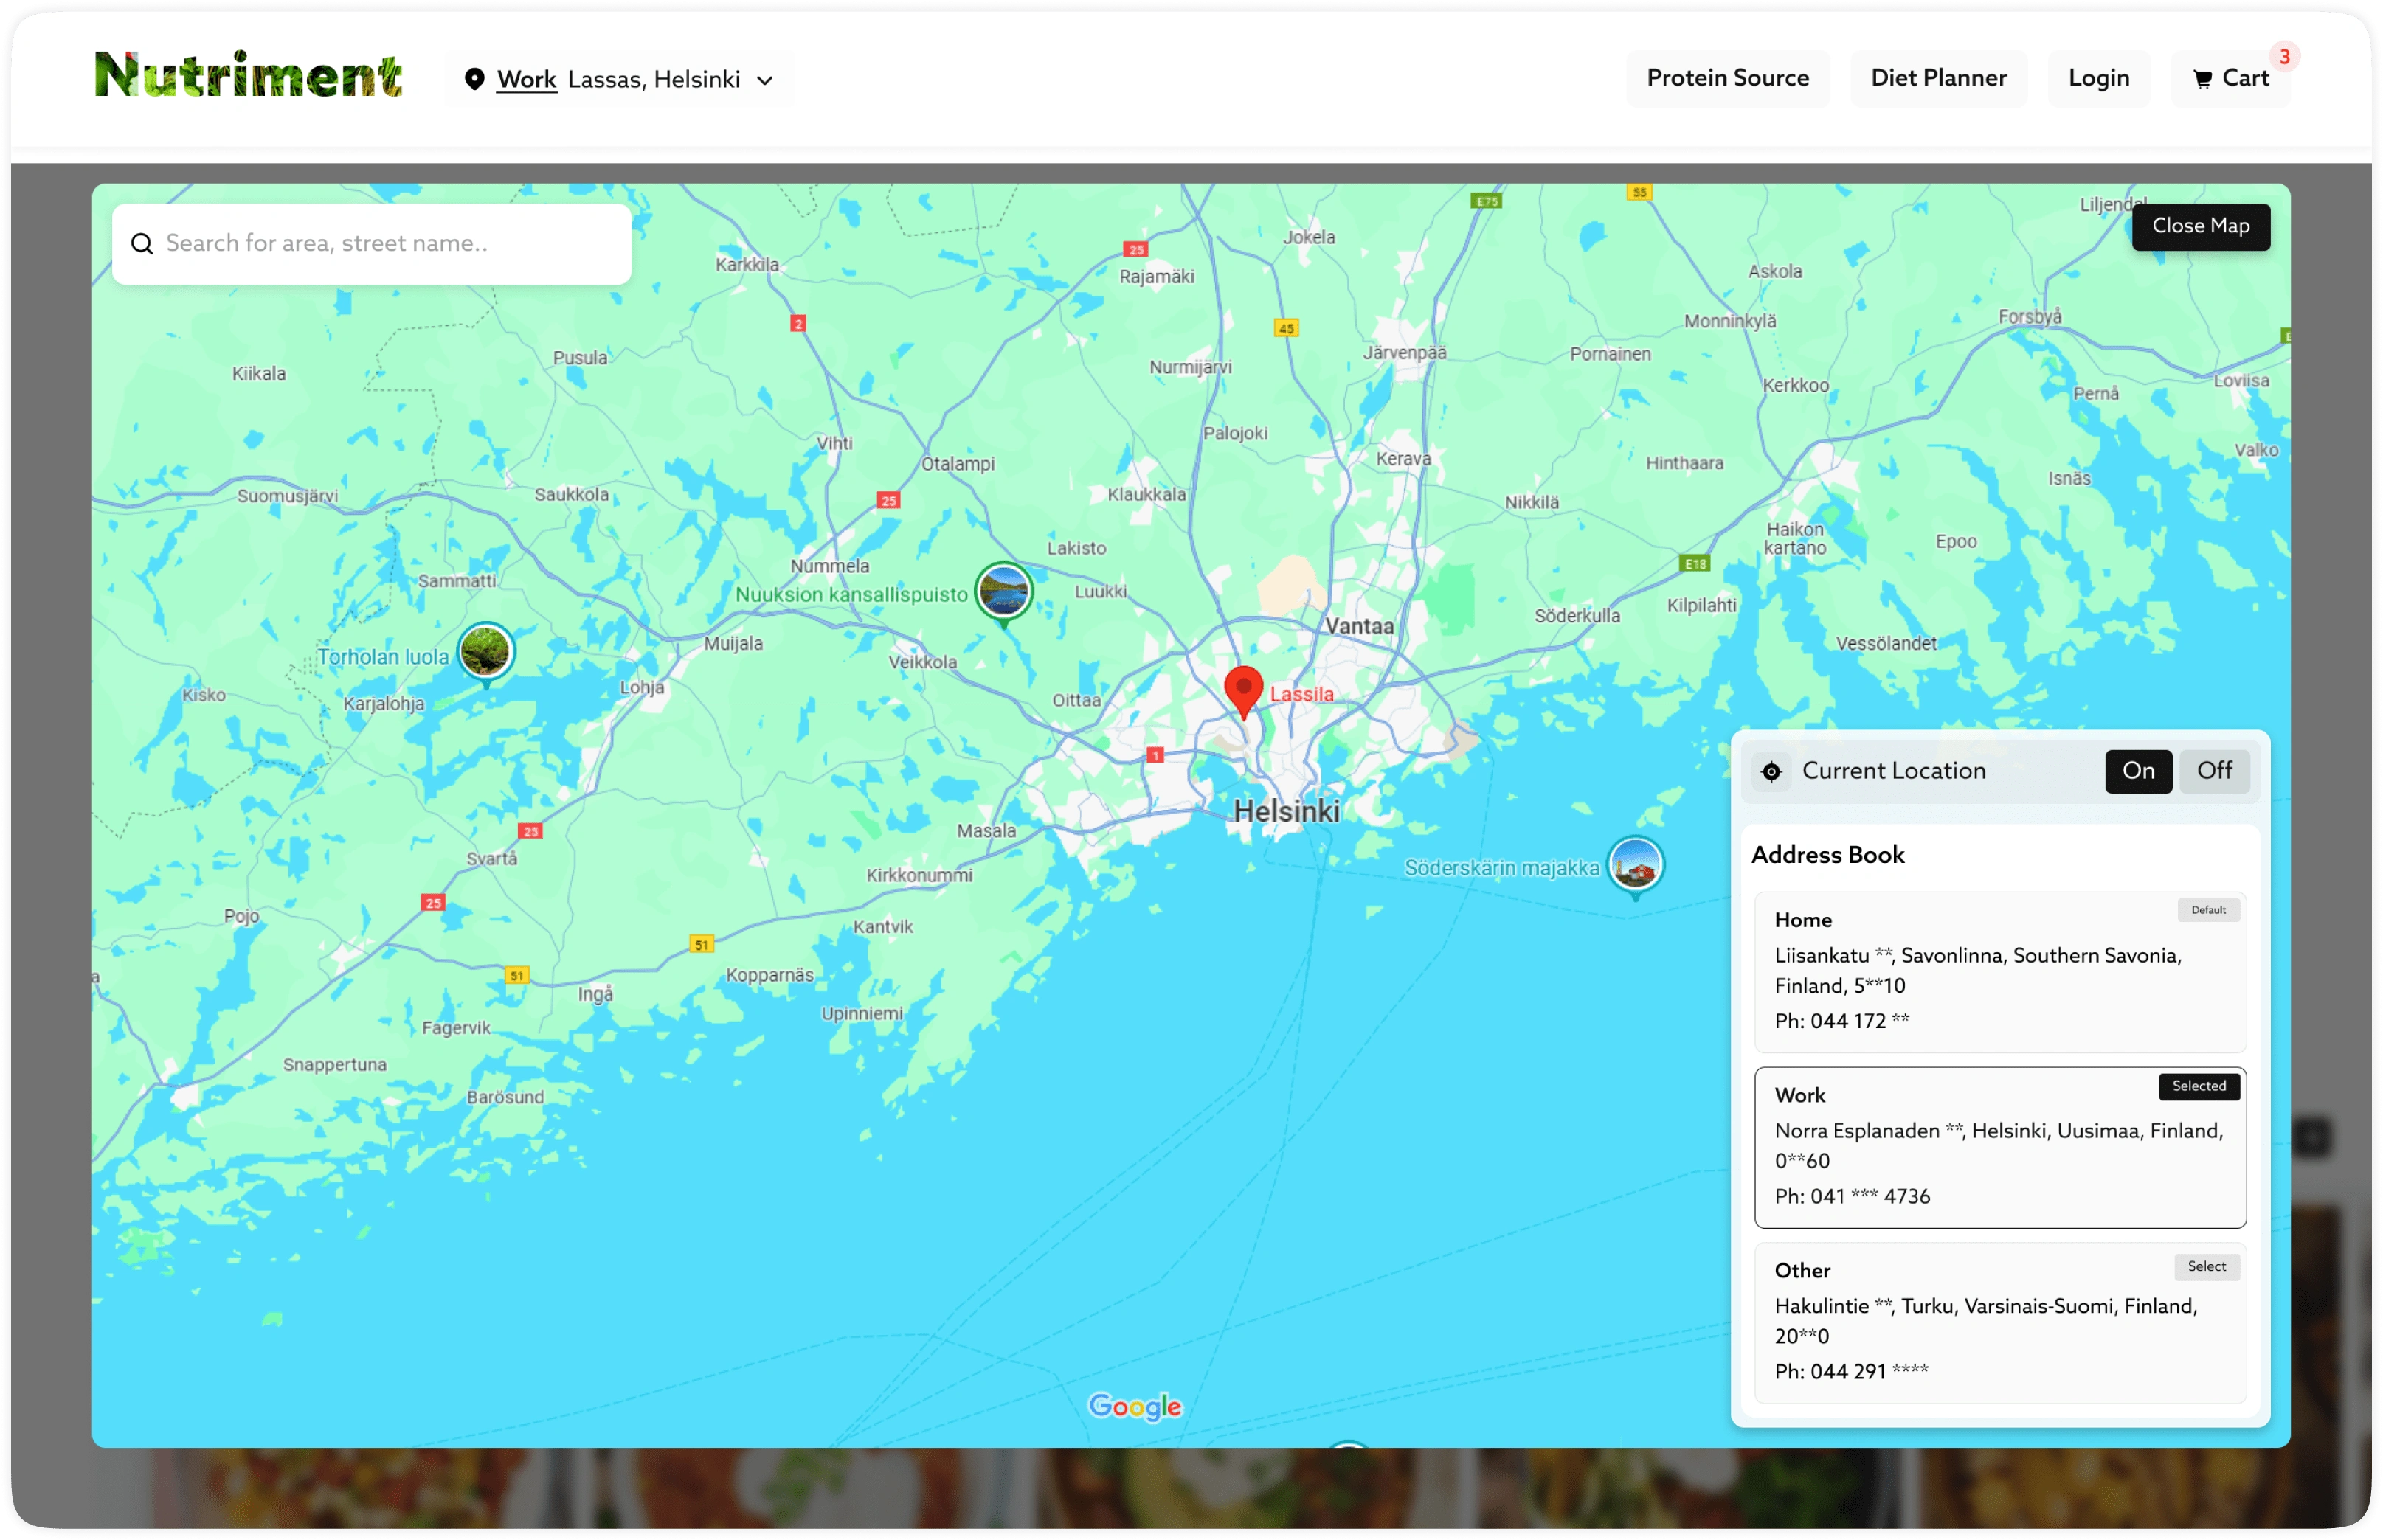The width and height of the screenshot is (2383, 1540).
Task: Open the Söderskärin majakka map marker
Action: click(1635, 866)
